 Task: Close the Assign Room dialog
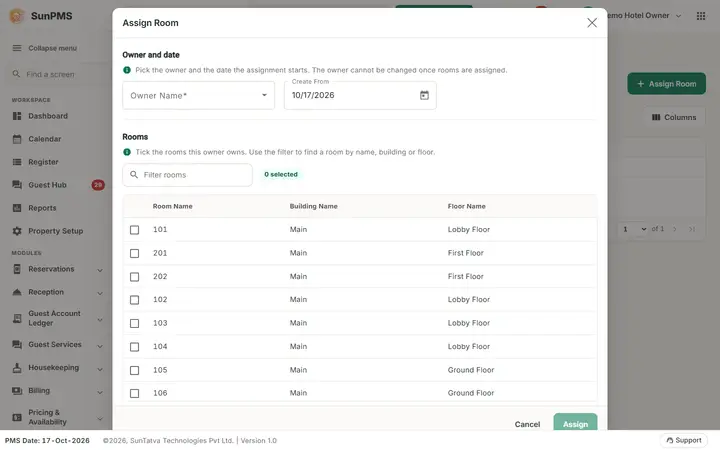592,23
